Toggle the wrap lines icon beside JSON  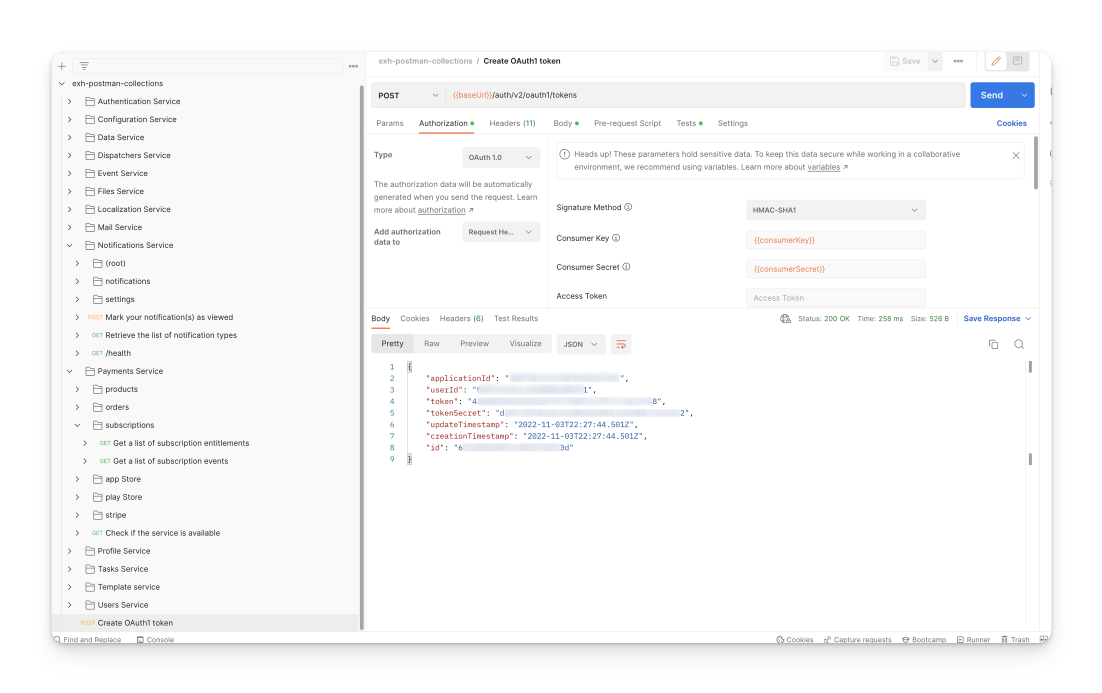click(621, 344)
